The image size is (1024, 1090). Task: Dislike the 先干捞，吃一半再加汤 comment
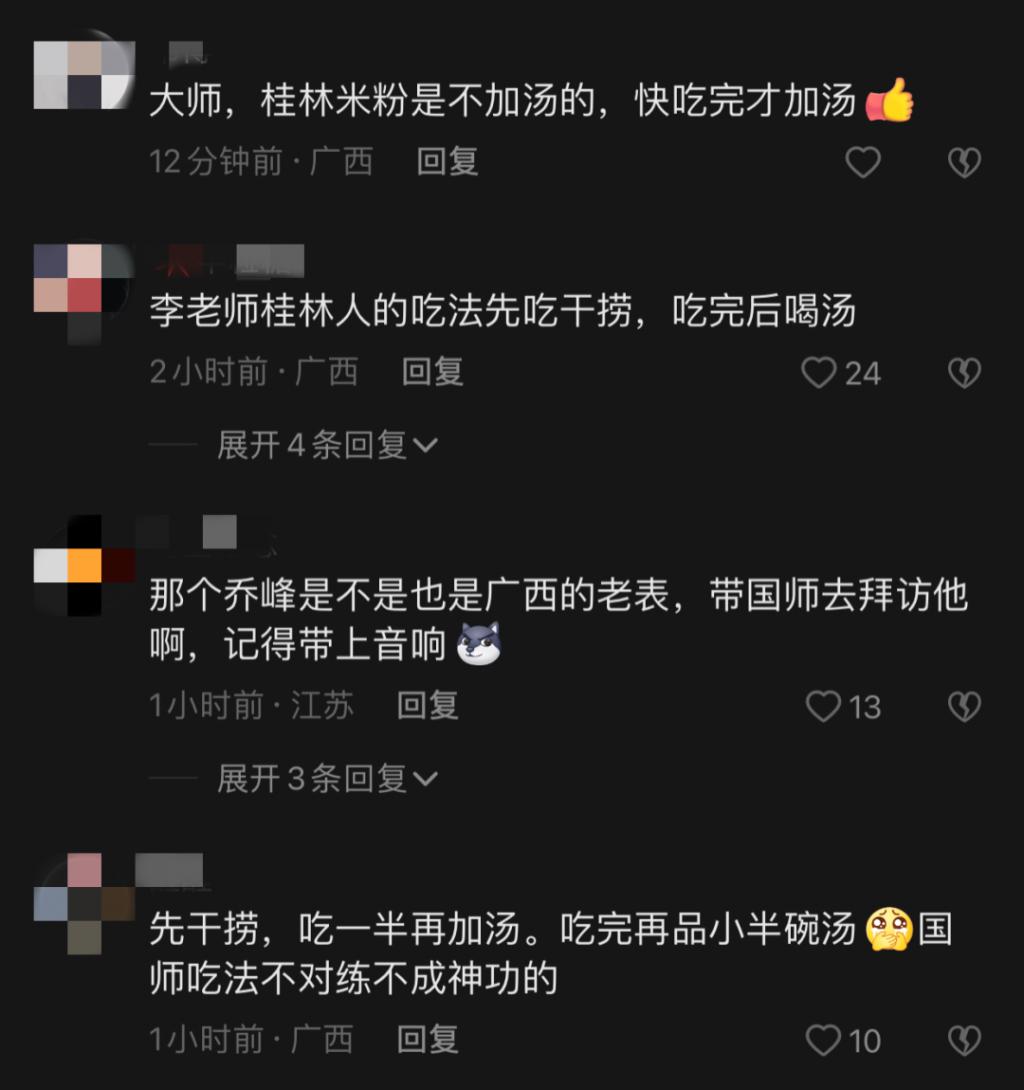coord(964,1040)
